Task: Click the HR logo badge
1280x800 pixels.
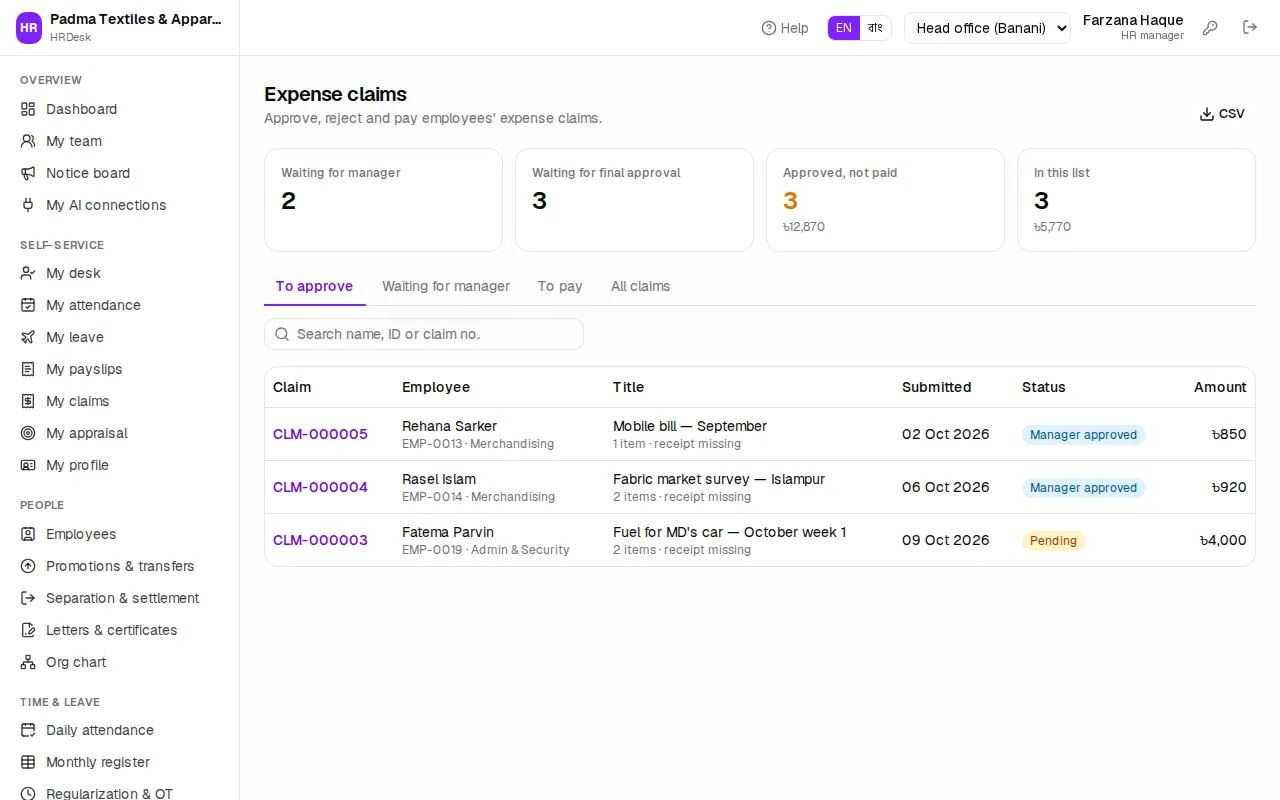Action: coord(29,28)
